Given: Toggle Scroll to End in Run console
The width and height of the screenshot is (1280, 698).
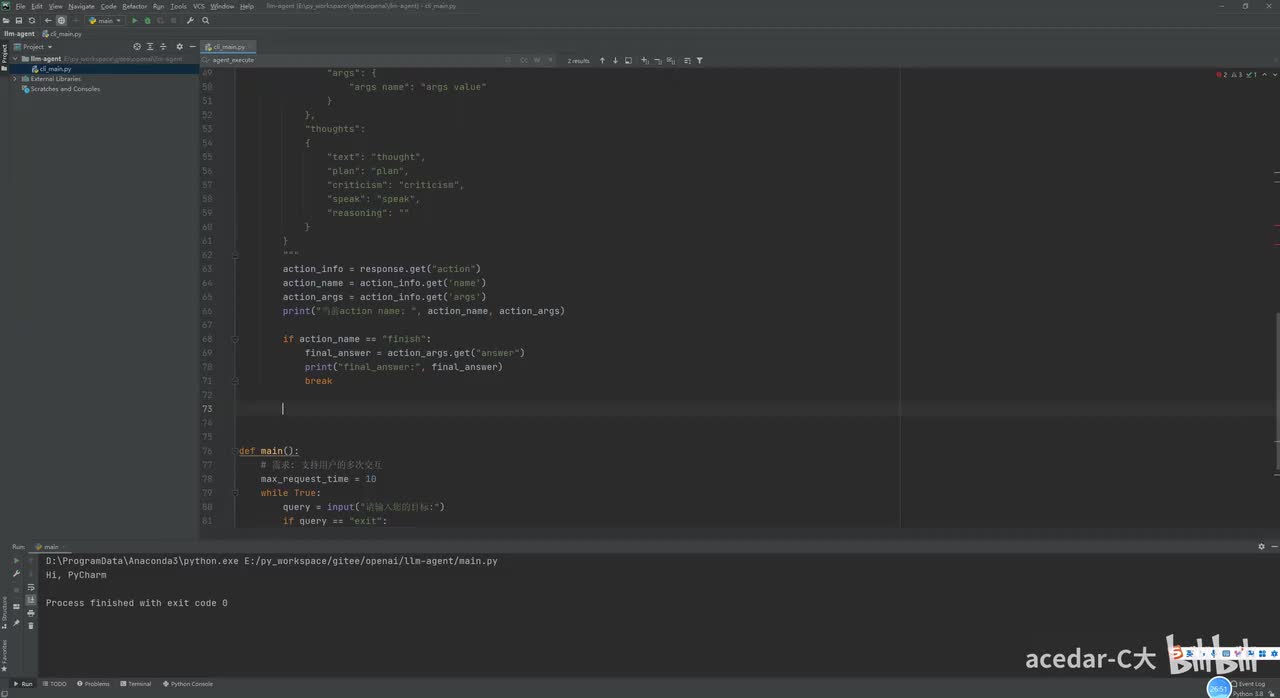Looking at the screenshot, I should click(x=31, y=600).
